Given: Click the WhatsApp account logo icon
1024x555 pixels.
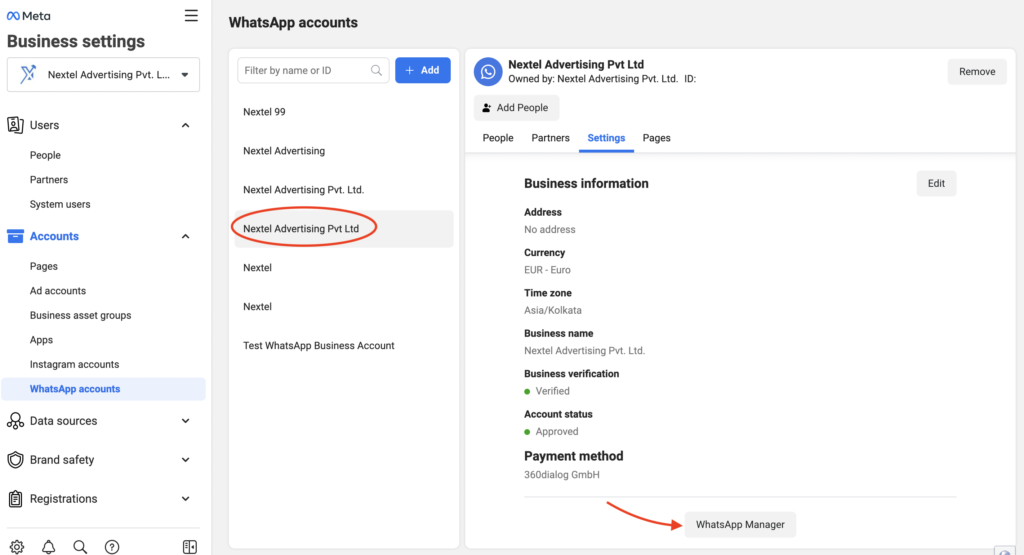Looking at the screenshot, I should 488,72.
